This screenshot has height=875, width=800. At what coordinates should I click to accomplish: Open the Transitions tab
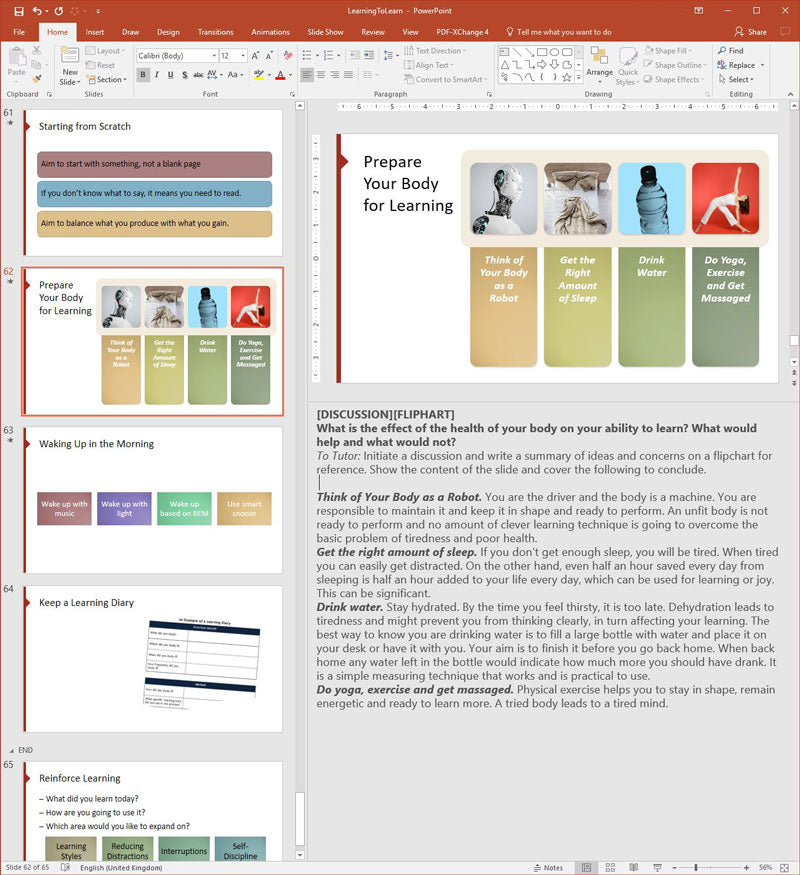coord(215,32)
